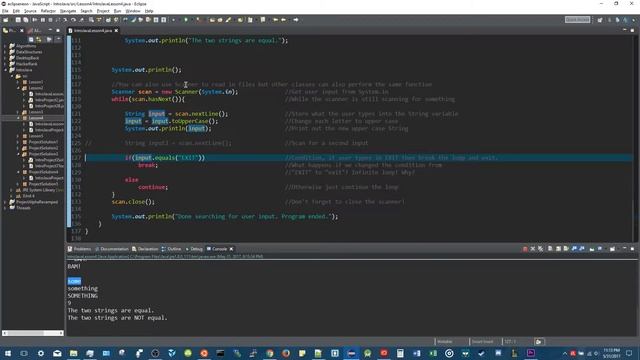Expand the Lesson5 package
The image size is (640, 360).
point(18,136)
